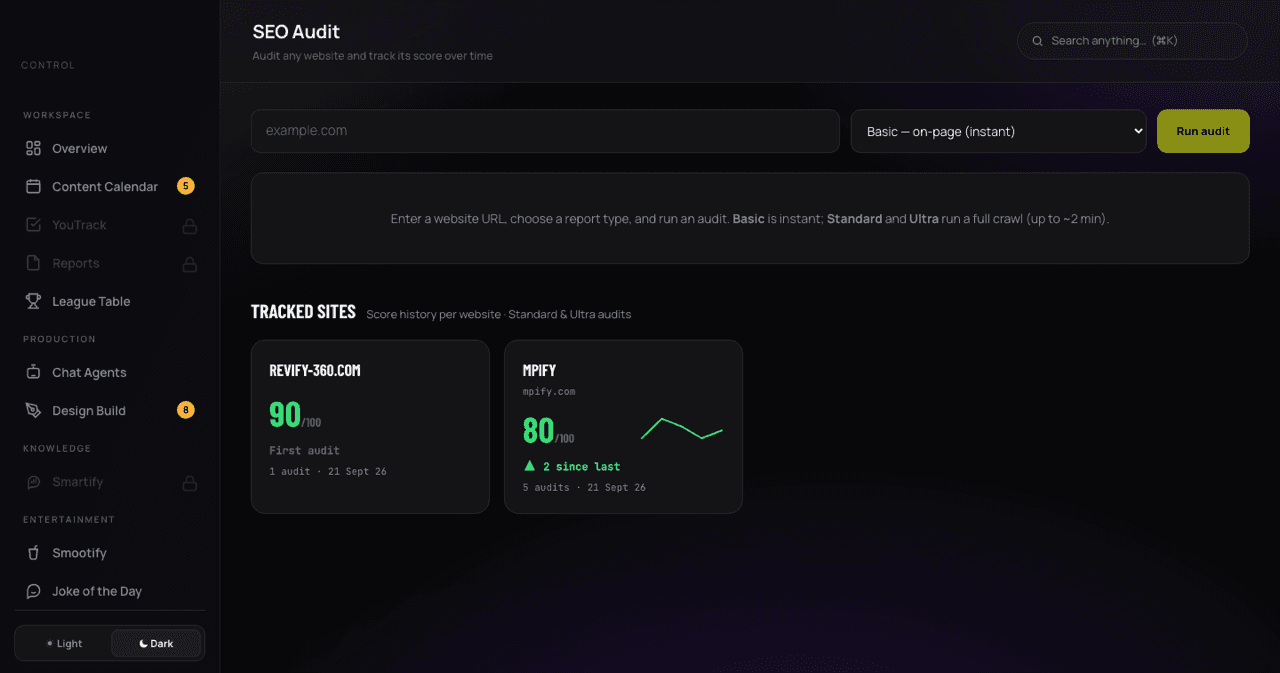1280x673 pixels.
Task: Select the locked Smartify item
Action: tap(110, 482)
